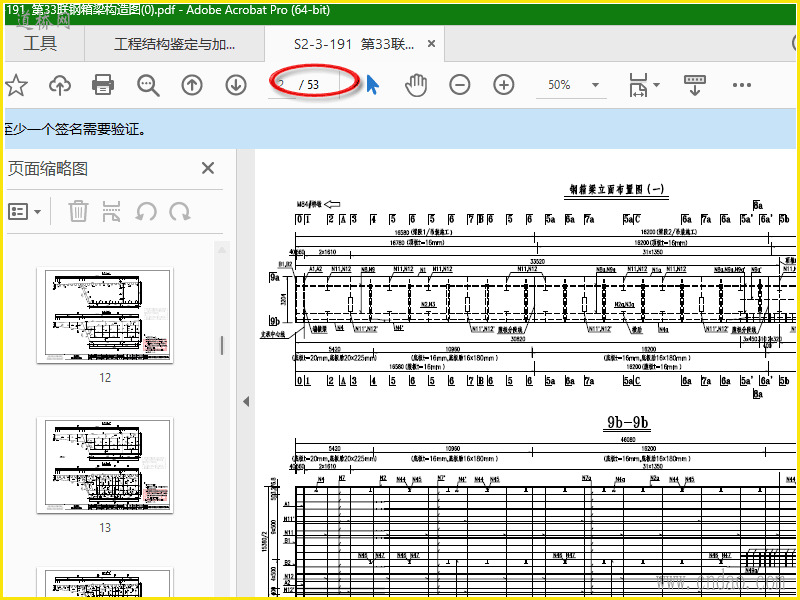This screenshot has height=600, width=800.
Task: Click the extract pages icon in thumbnails panel
Action: pos(111,211)
